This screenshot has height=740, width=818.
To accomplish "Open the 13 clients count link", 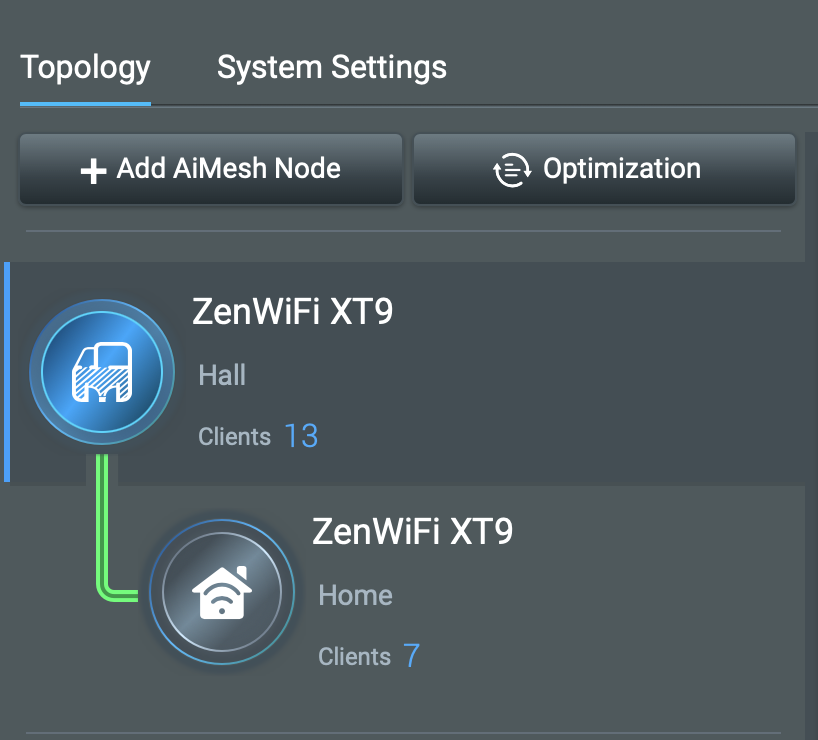I will [x=301, y=436].
